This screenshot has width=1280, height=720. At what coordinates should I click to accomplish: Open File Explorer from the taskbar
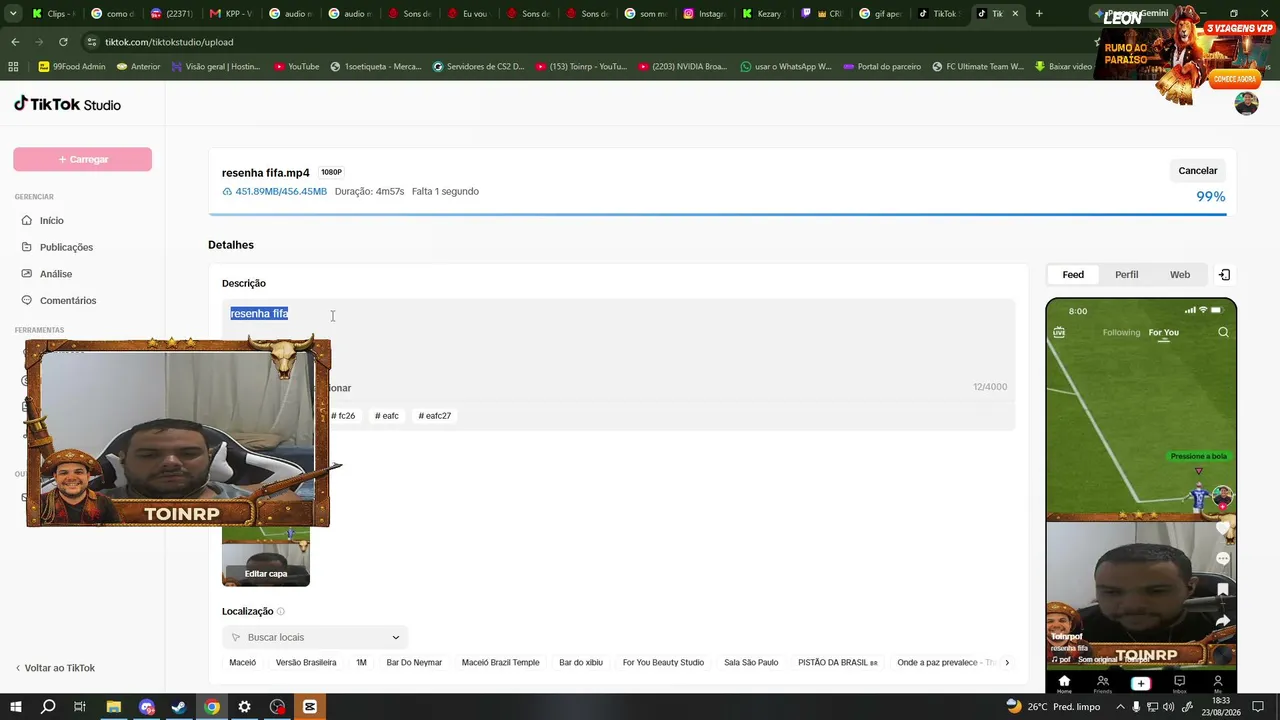tap(113, 707)
